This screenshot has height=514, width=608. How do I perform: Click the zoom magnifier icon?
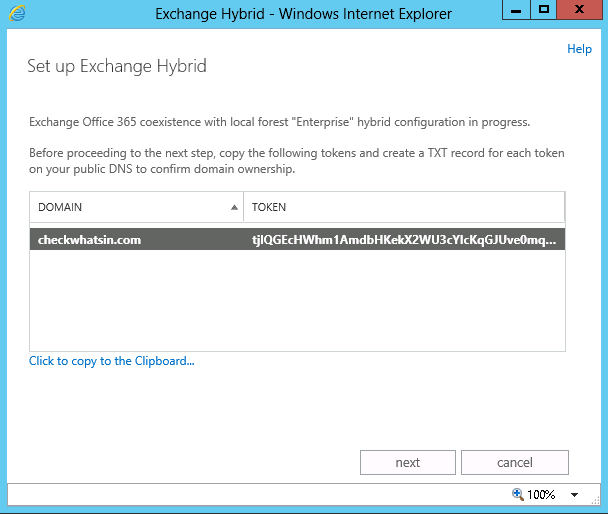pos(518,494)
